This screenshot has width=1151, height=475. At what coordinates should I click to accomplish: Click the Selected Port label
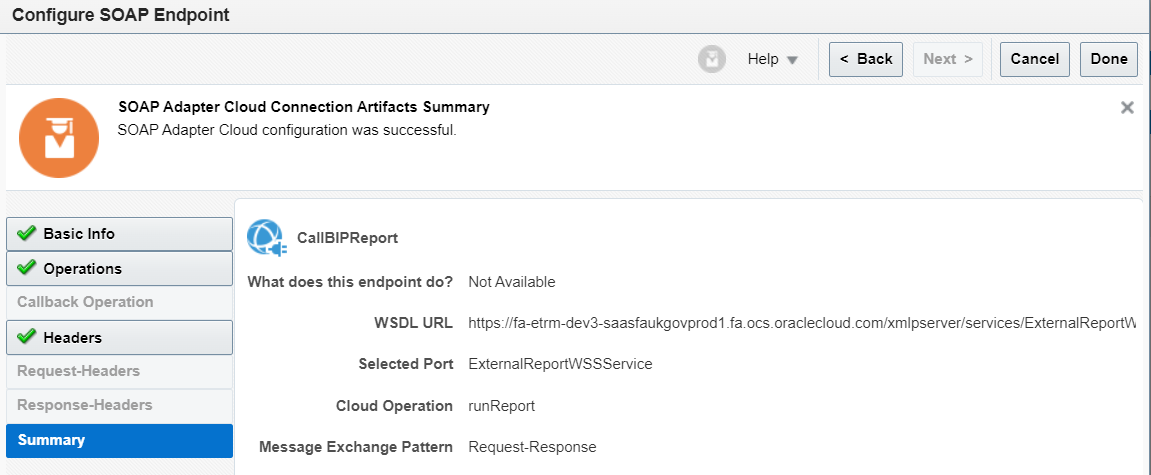pyautogui.click(x=406, y=364)
